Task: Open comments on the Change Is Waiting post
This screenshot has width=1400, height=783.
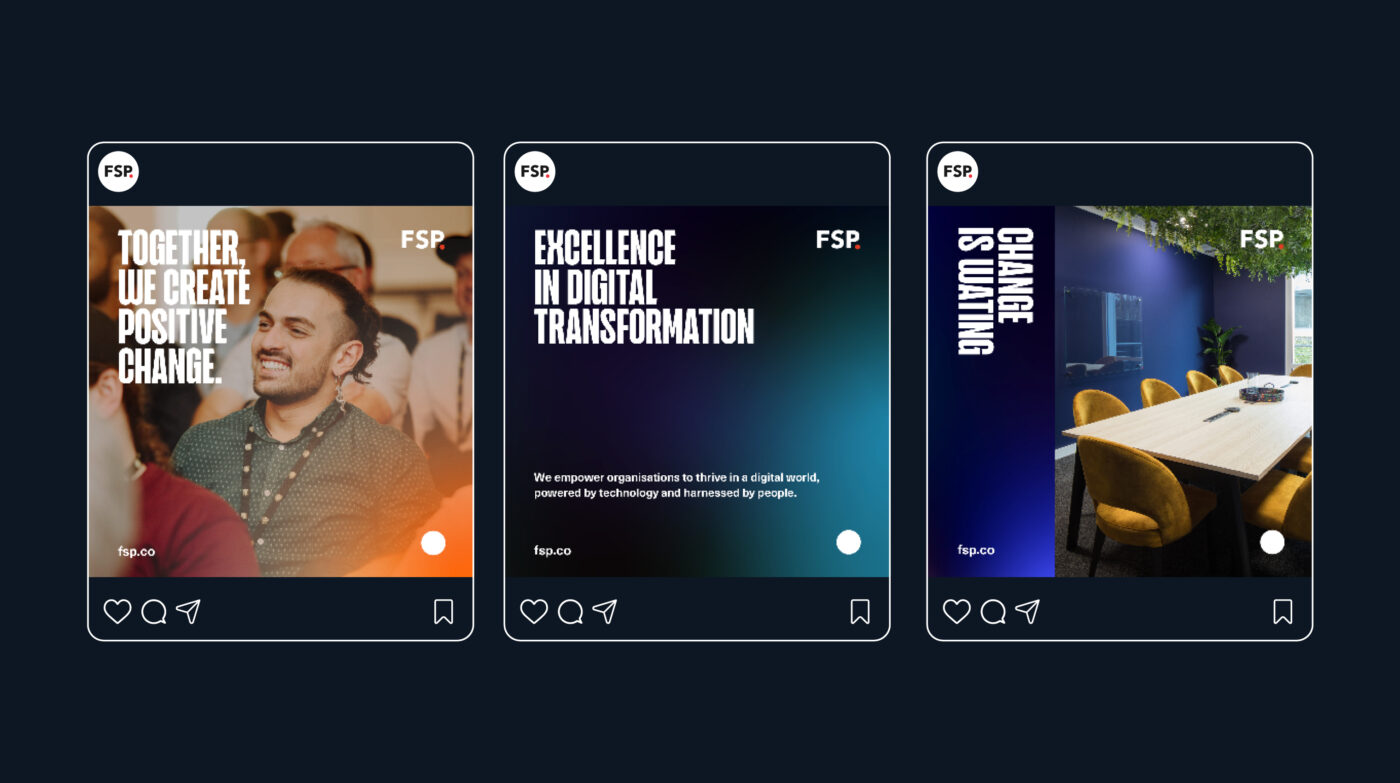Action: (993, 611)
